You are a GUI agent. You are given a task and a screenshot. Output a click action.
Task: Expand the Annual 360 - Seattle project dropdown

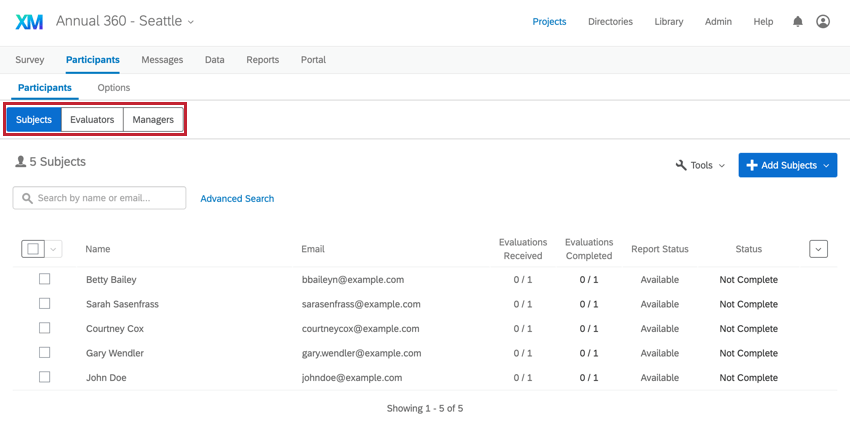pos(191,22)
